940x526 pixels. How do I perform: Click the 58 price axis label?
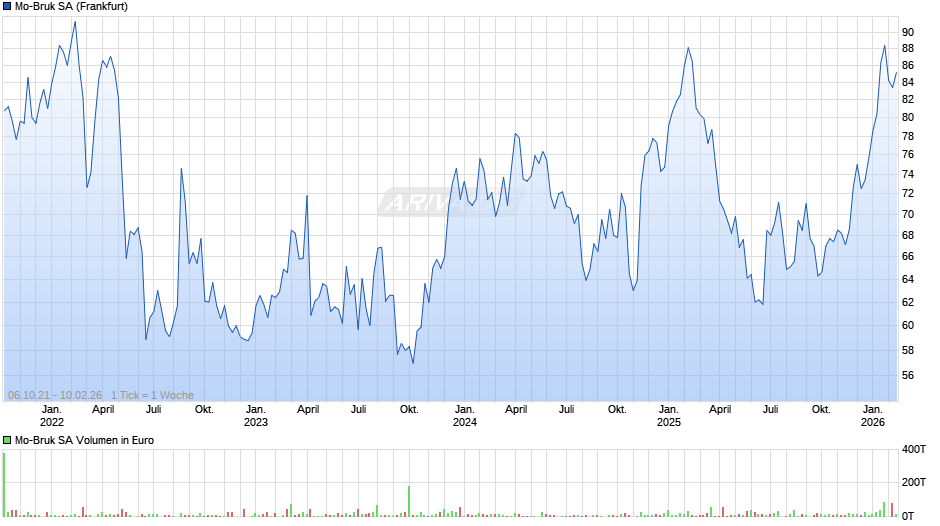908,350
